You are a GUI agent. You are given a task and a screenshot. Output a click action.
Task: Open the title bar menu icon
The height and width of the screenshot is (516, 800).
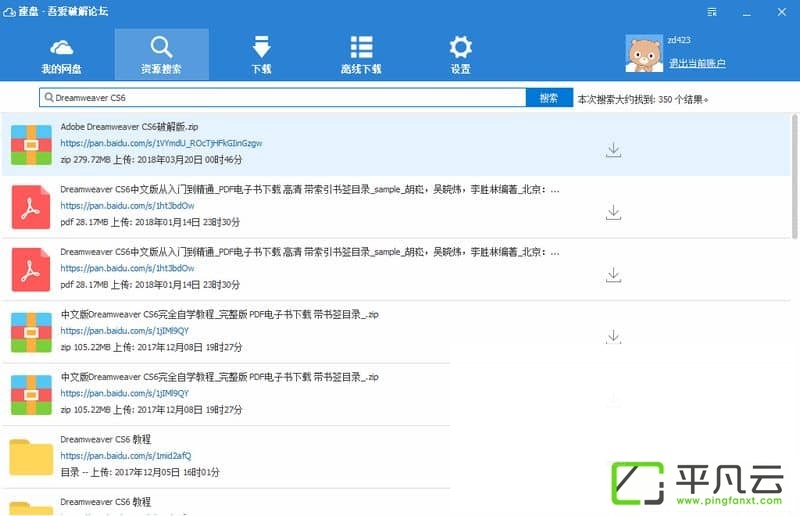point(712,12)
